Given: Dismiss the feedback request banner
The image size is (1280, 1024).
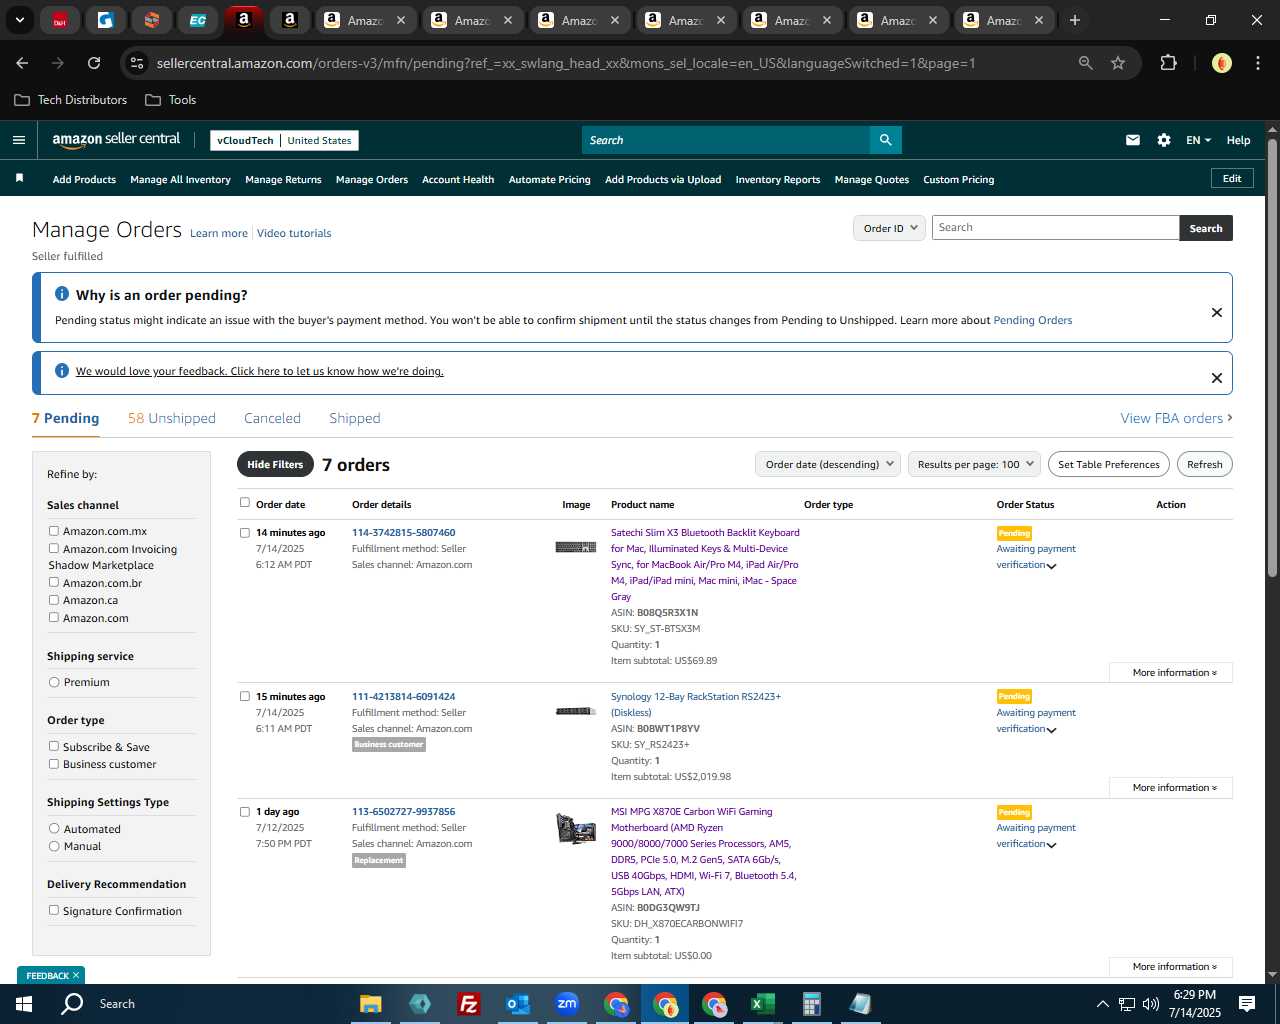Looking at the screenshot, I should click(x=1217, y=378).
